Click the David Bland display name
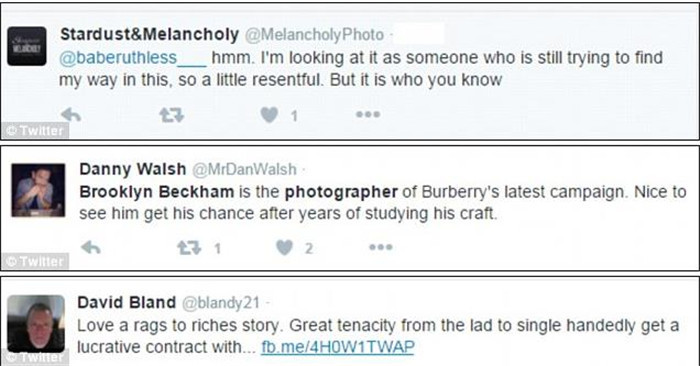 pos(126,303)
